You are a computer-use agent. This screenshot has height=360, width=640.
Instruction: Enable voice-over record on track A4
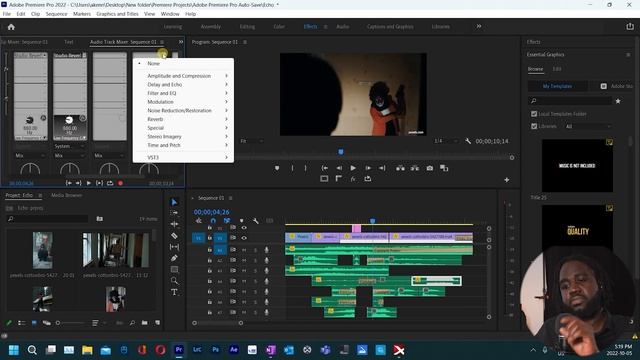(x=267, y=281)
